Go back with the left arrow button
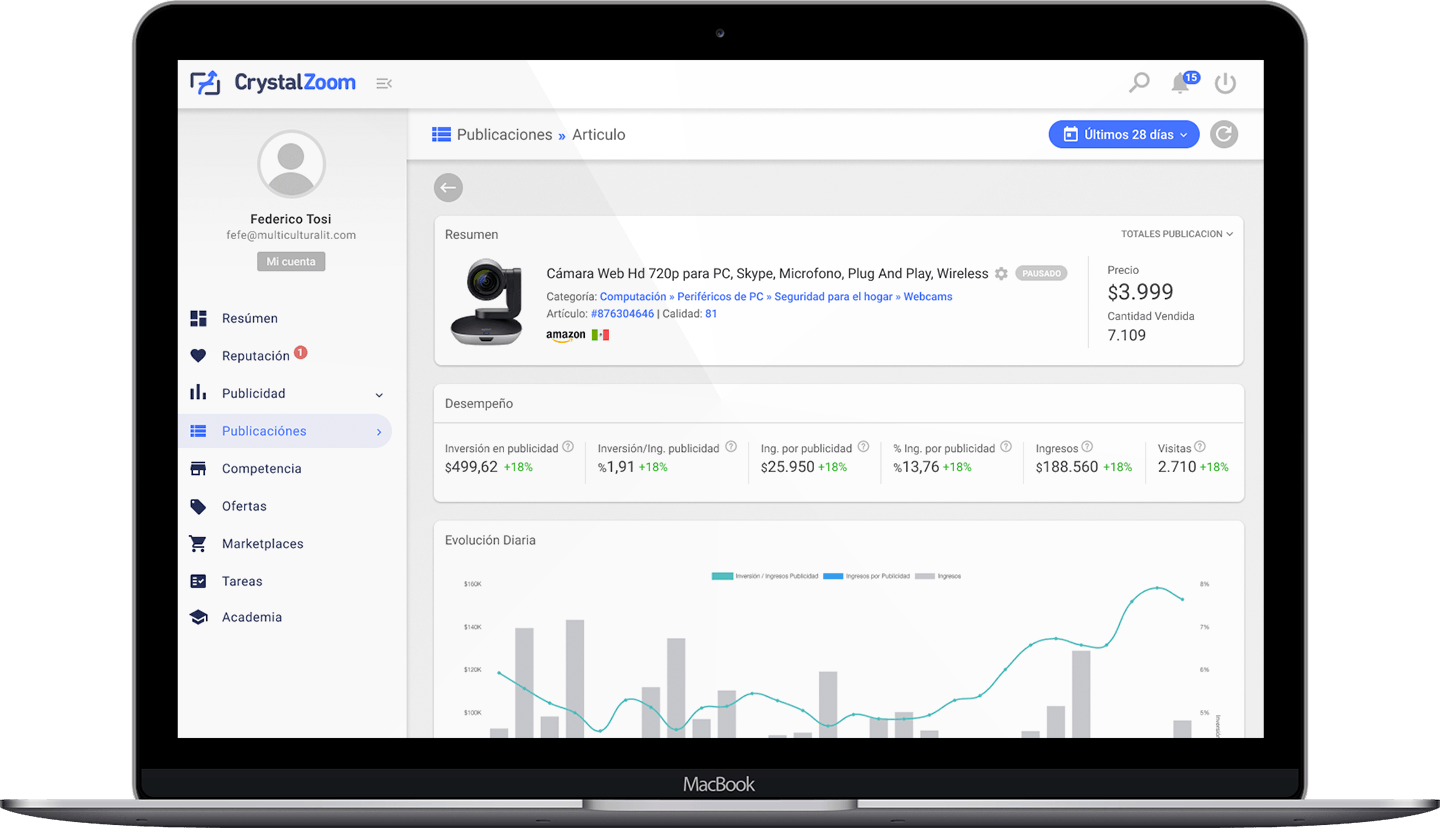 [x=448, y=188]
